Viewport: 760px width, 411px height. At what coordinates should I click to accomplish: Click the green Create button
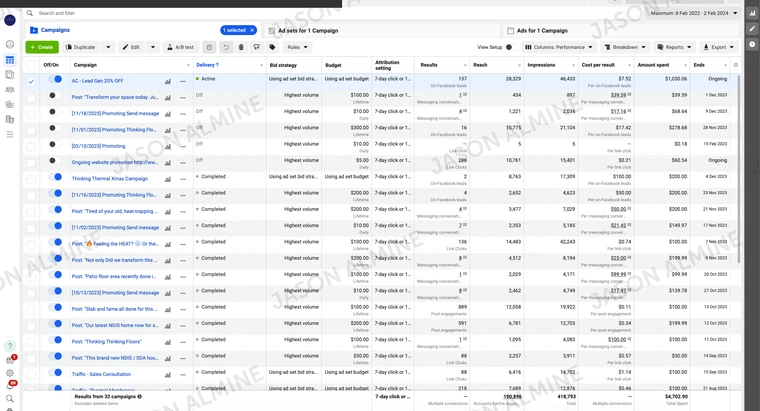tap(42, 47)
